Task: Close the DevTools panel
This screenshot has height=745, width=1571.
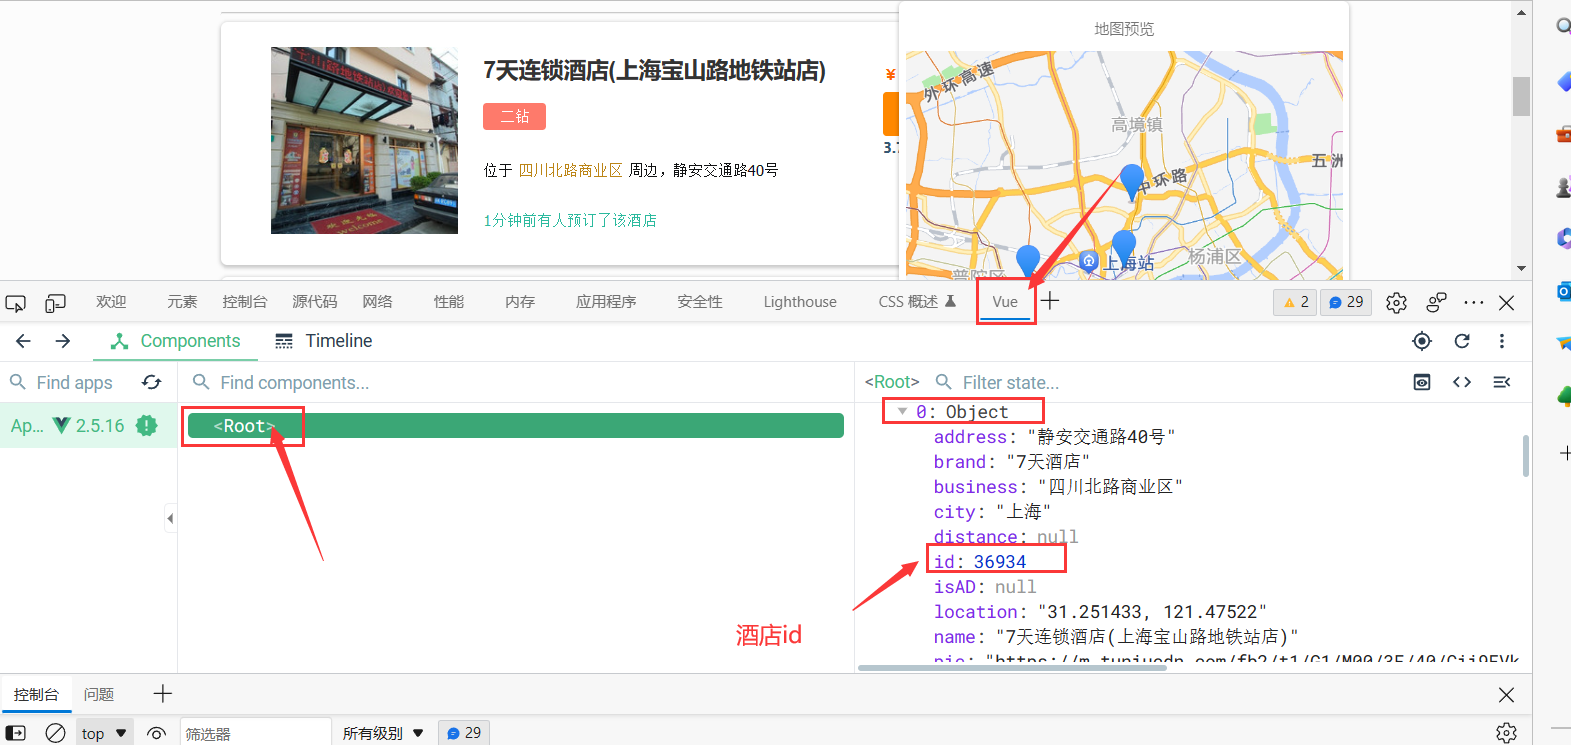Action: tap(1507, 302)
